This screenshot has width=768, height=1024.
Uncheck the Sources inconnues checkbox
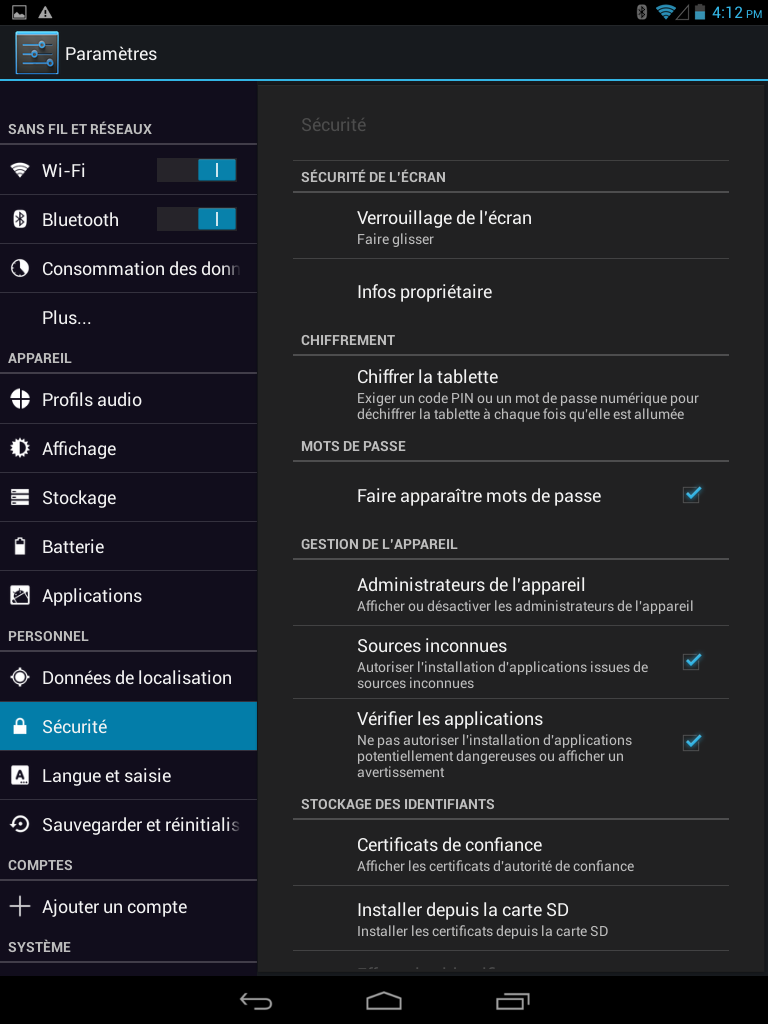pos(692,662)
